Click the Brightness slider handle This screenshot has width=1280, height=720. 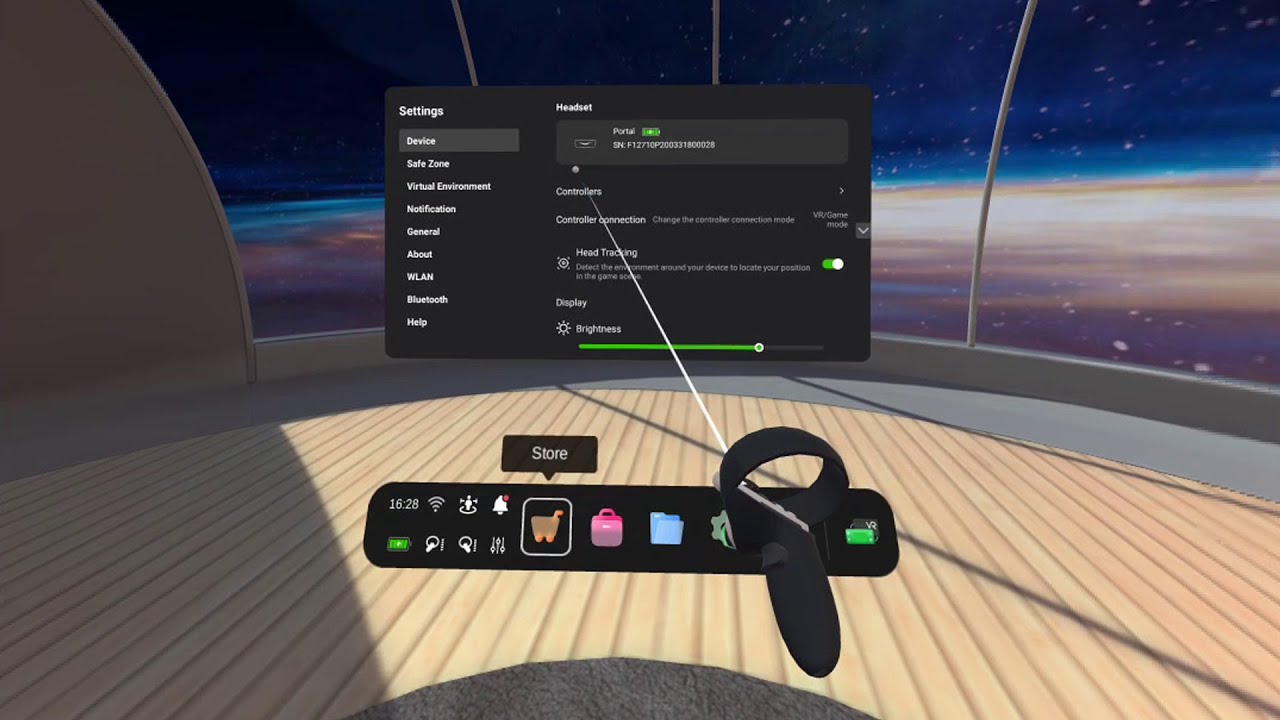[759, 348]
